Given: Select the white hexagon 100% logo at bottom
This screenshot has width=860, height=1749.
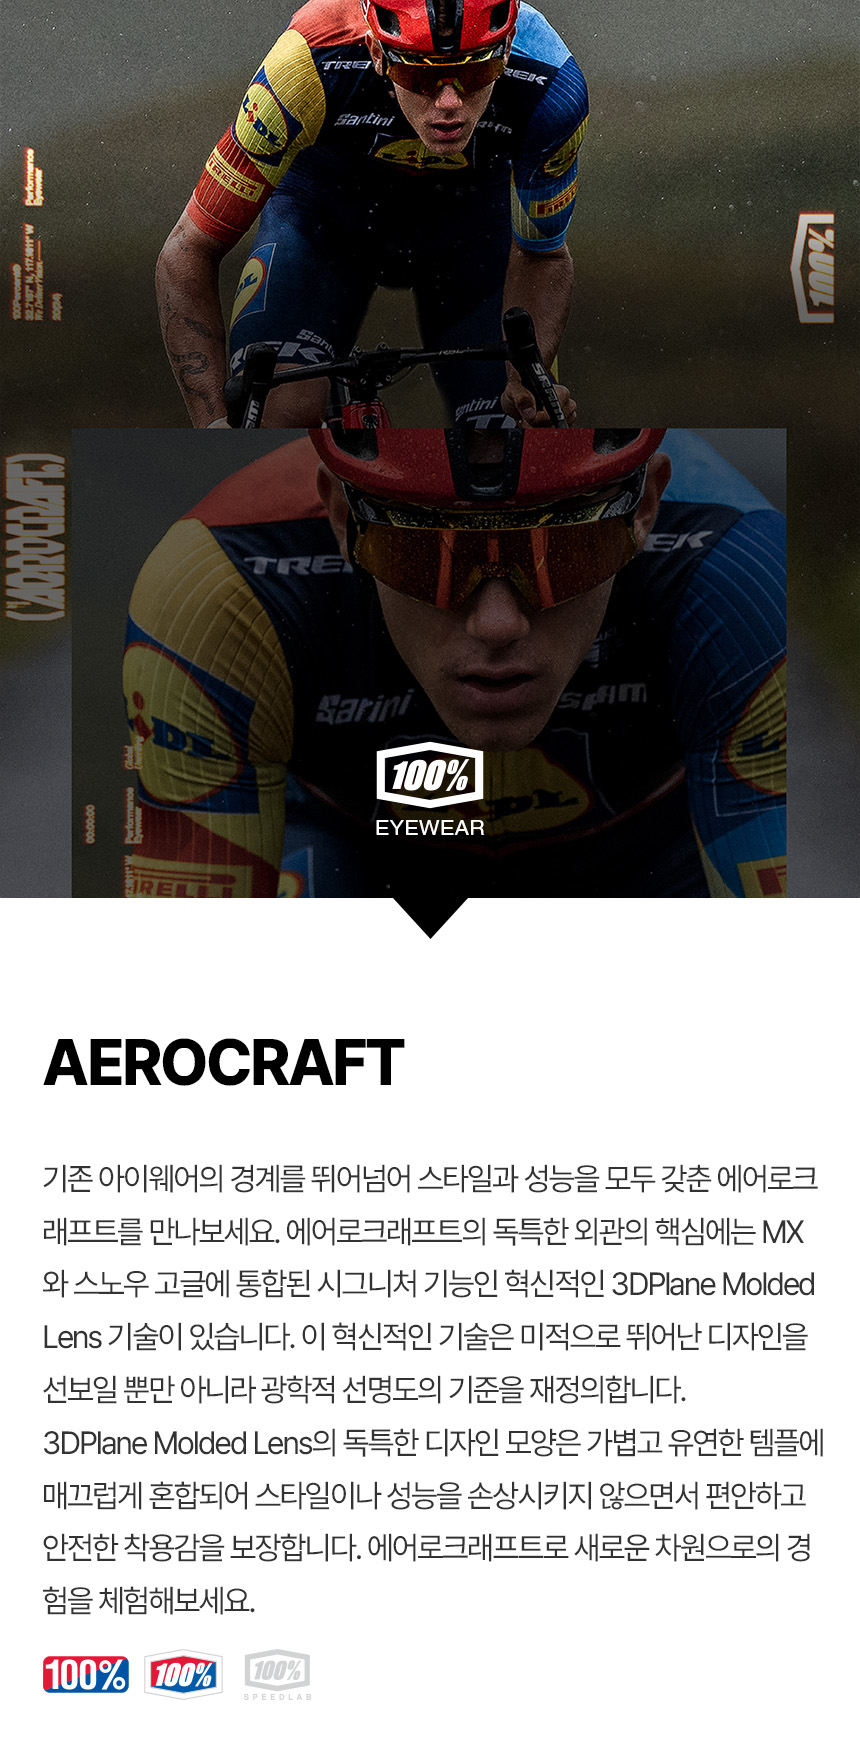Looking at the screenshot, I should [x=183, y=1674].
